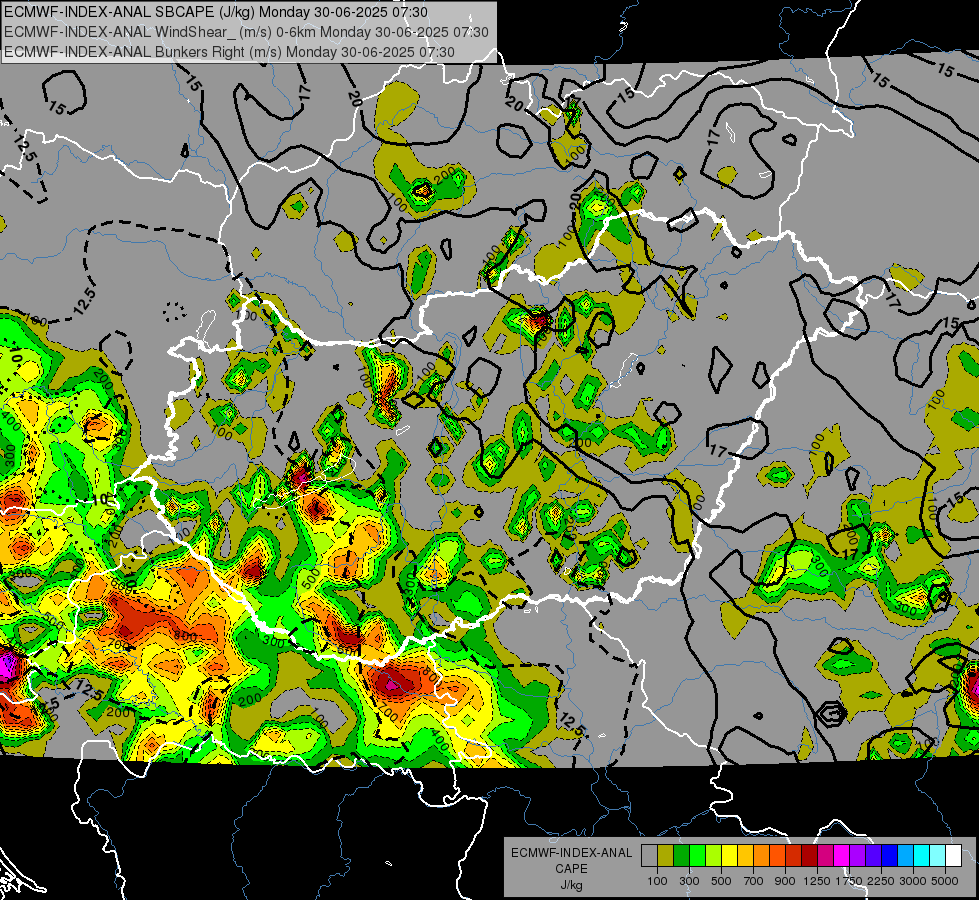Screen dimensions: 979x900
Task: Select the dark red legend swatch before 1250
Action: pos(809,855)
